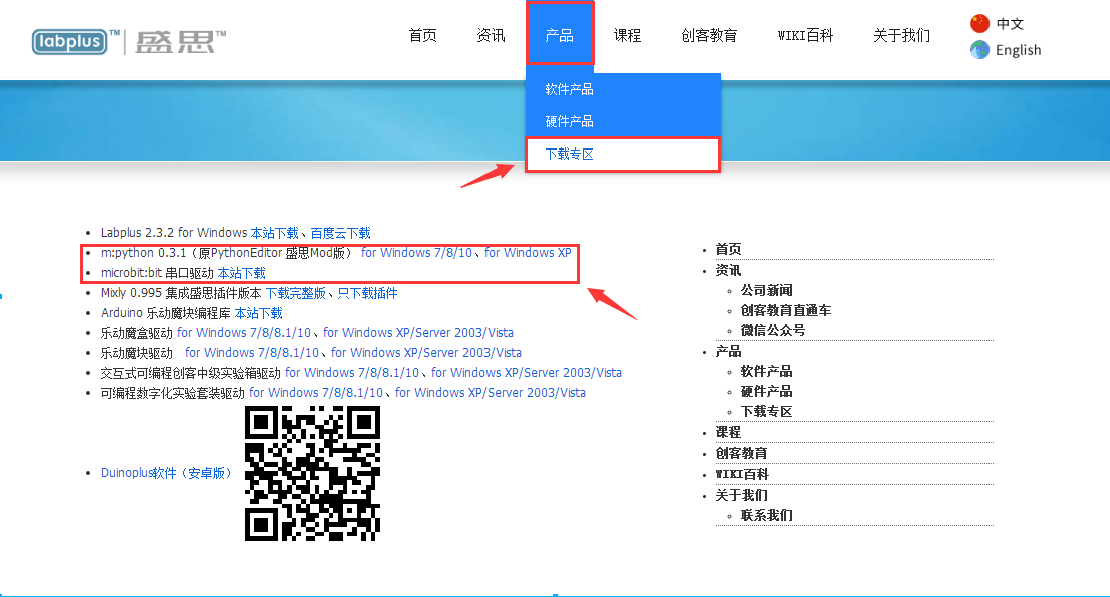Click 下载专区 in the sidebar sitemap

767,411
